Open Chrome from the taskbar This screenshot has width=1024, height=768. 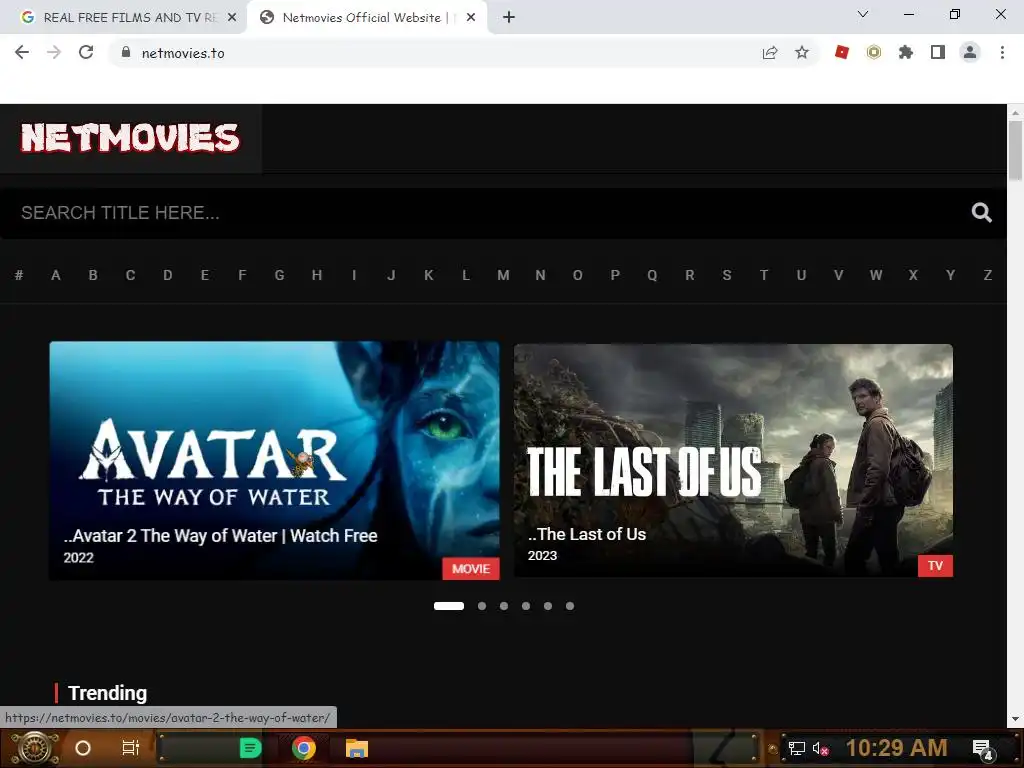point(304,748)
